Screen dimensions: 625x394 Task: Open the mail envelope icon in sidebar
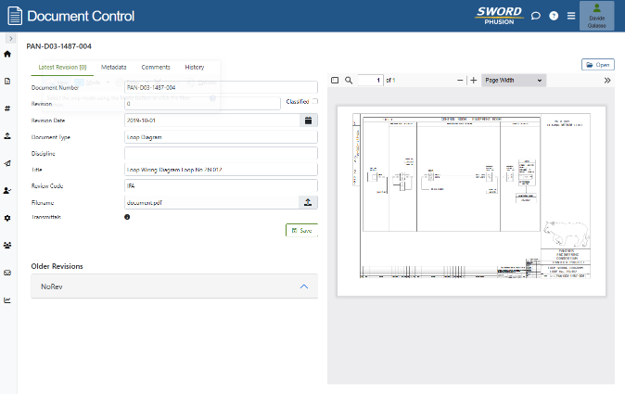(x=7, y=273)
